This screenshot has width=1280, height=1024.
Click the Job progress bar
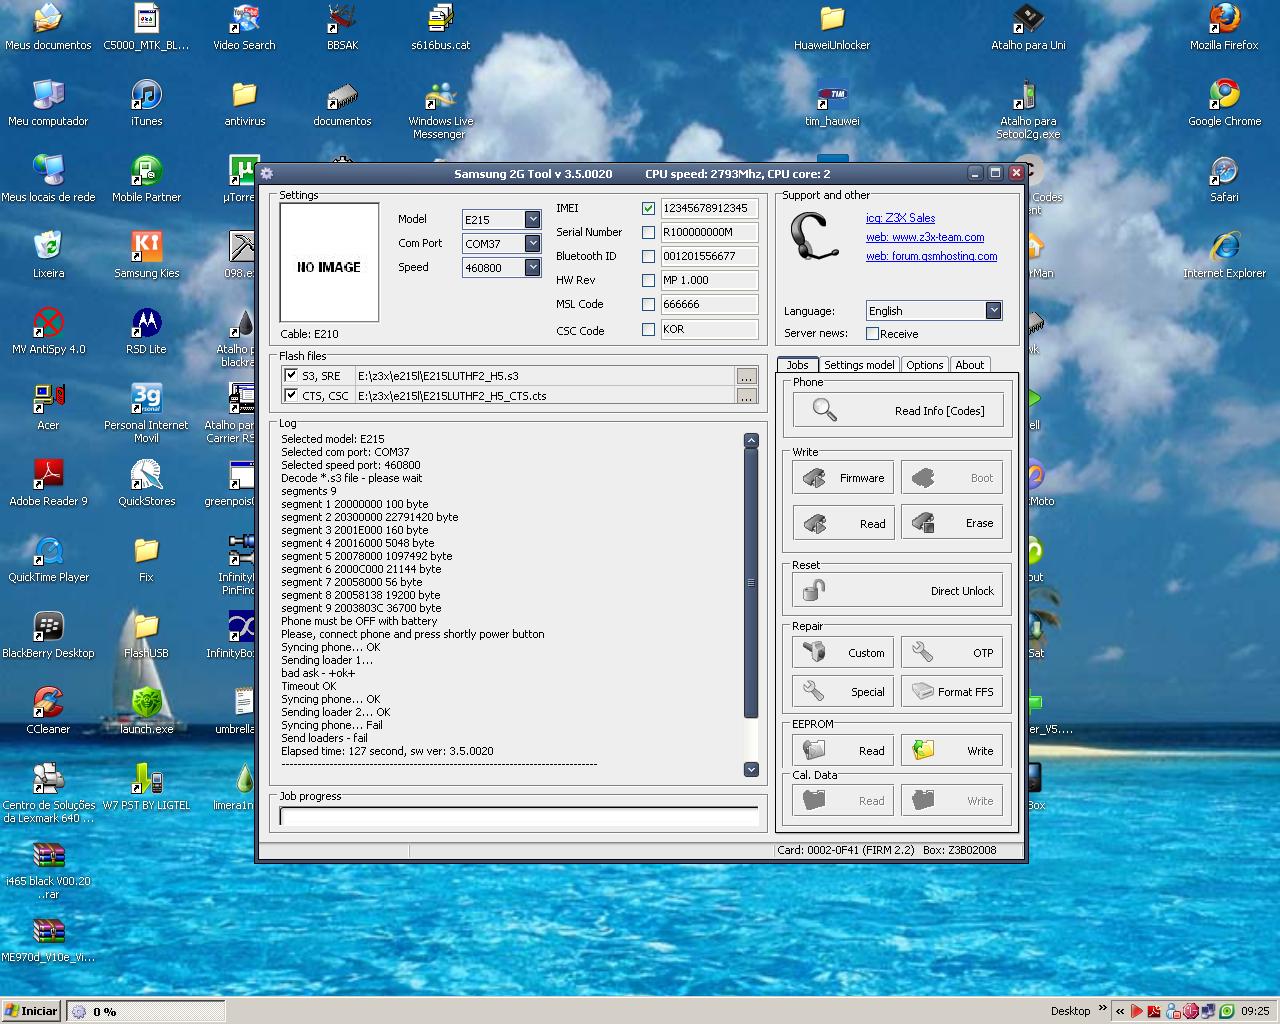(x=519, y=816)
